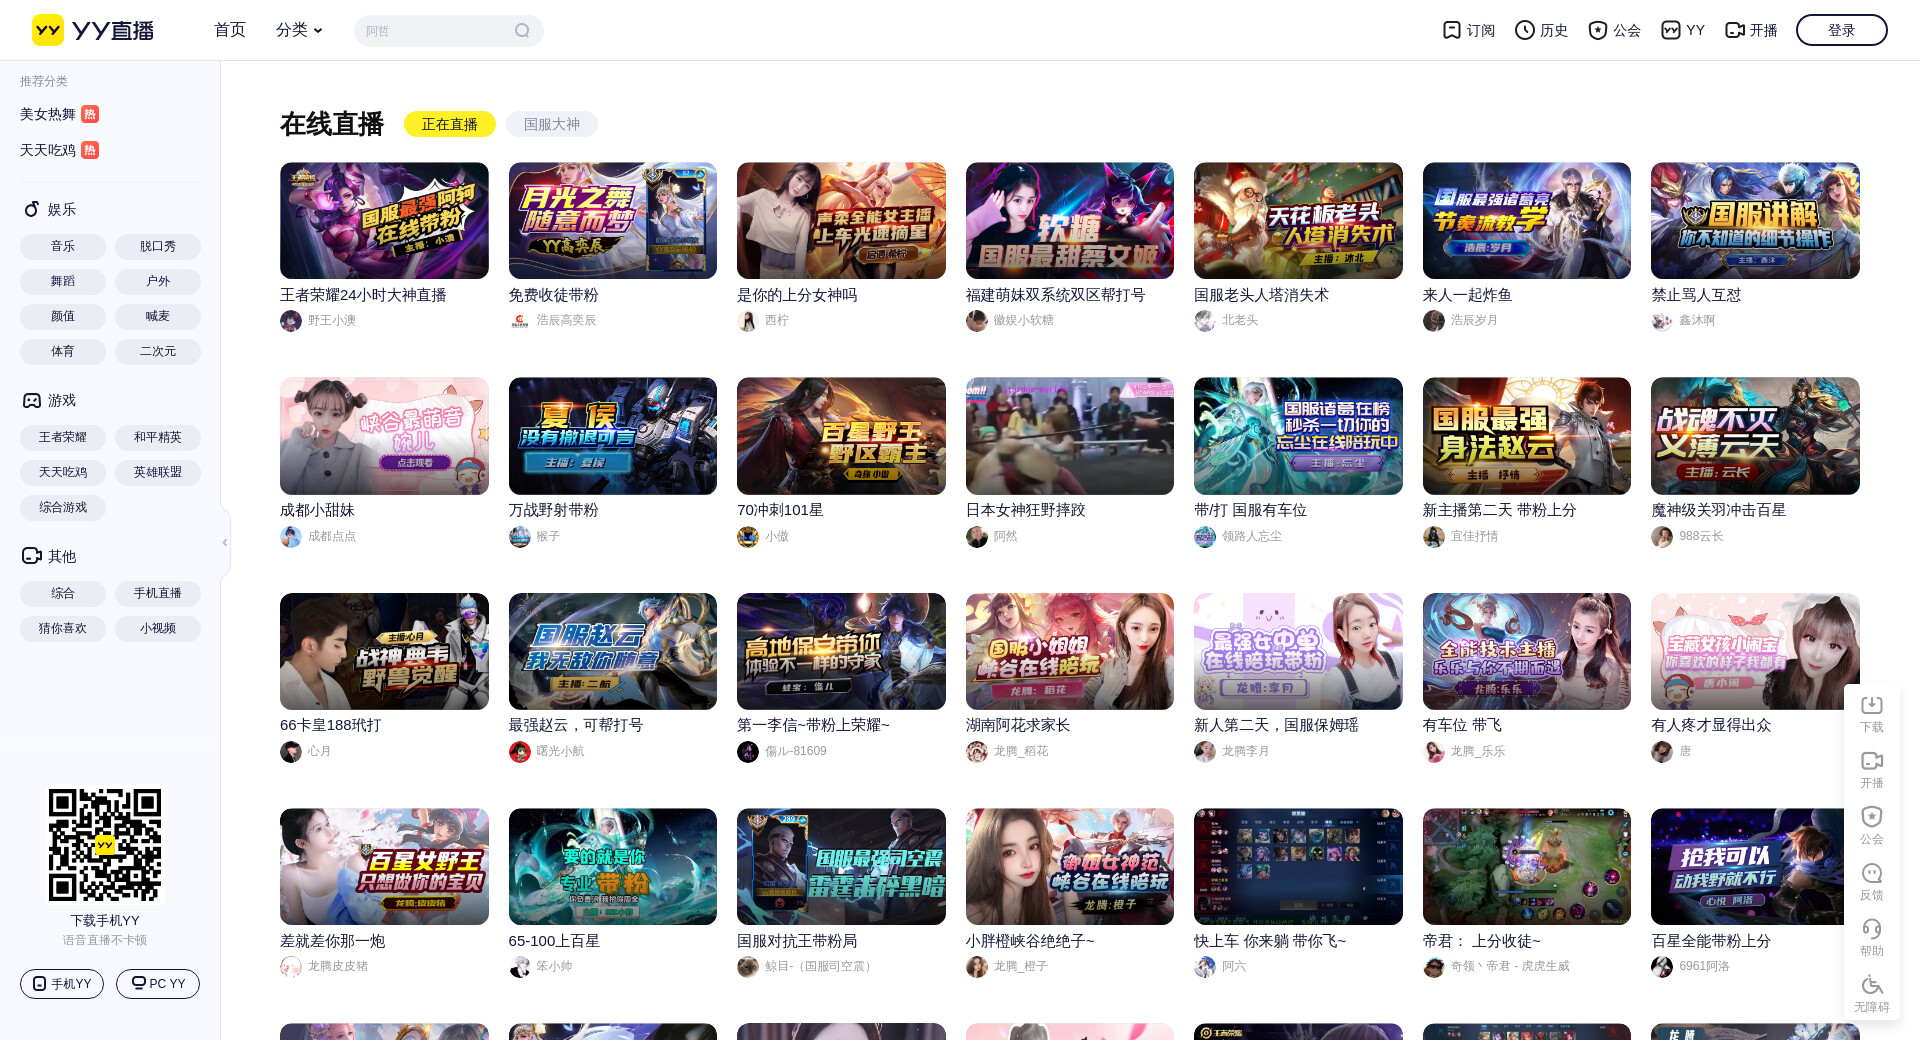Image resolution: width=1920 pixels, height=1040 pixels.
Task: Collapse the left sidebar arrow
Action: pos(225,542)
